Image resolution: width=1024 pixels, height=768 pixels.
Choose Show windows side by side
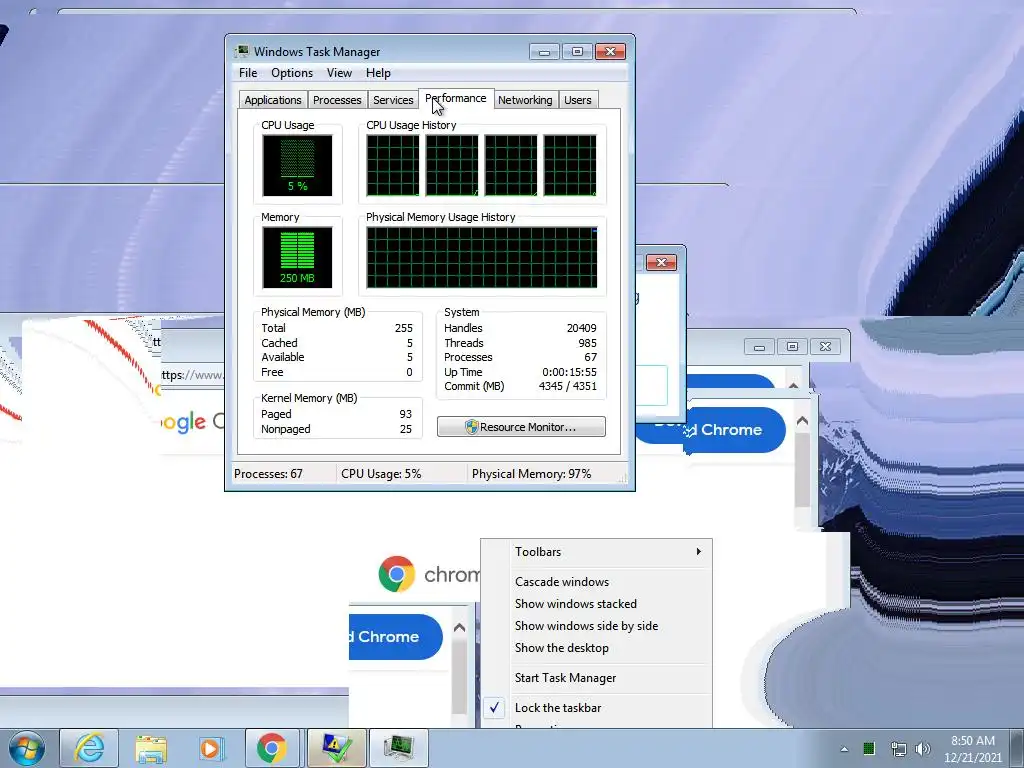coord(586,626)
